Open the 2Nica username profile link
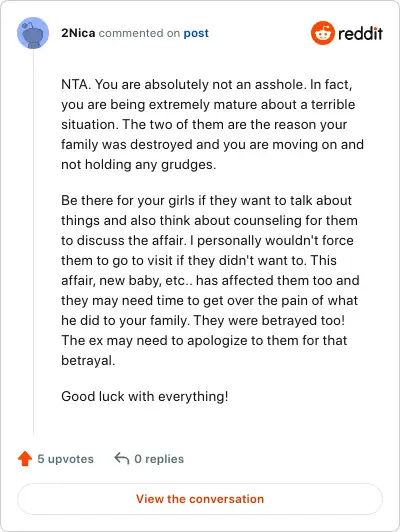 (x=78, y=33)
